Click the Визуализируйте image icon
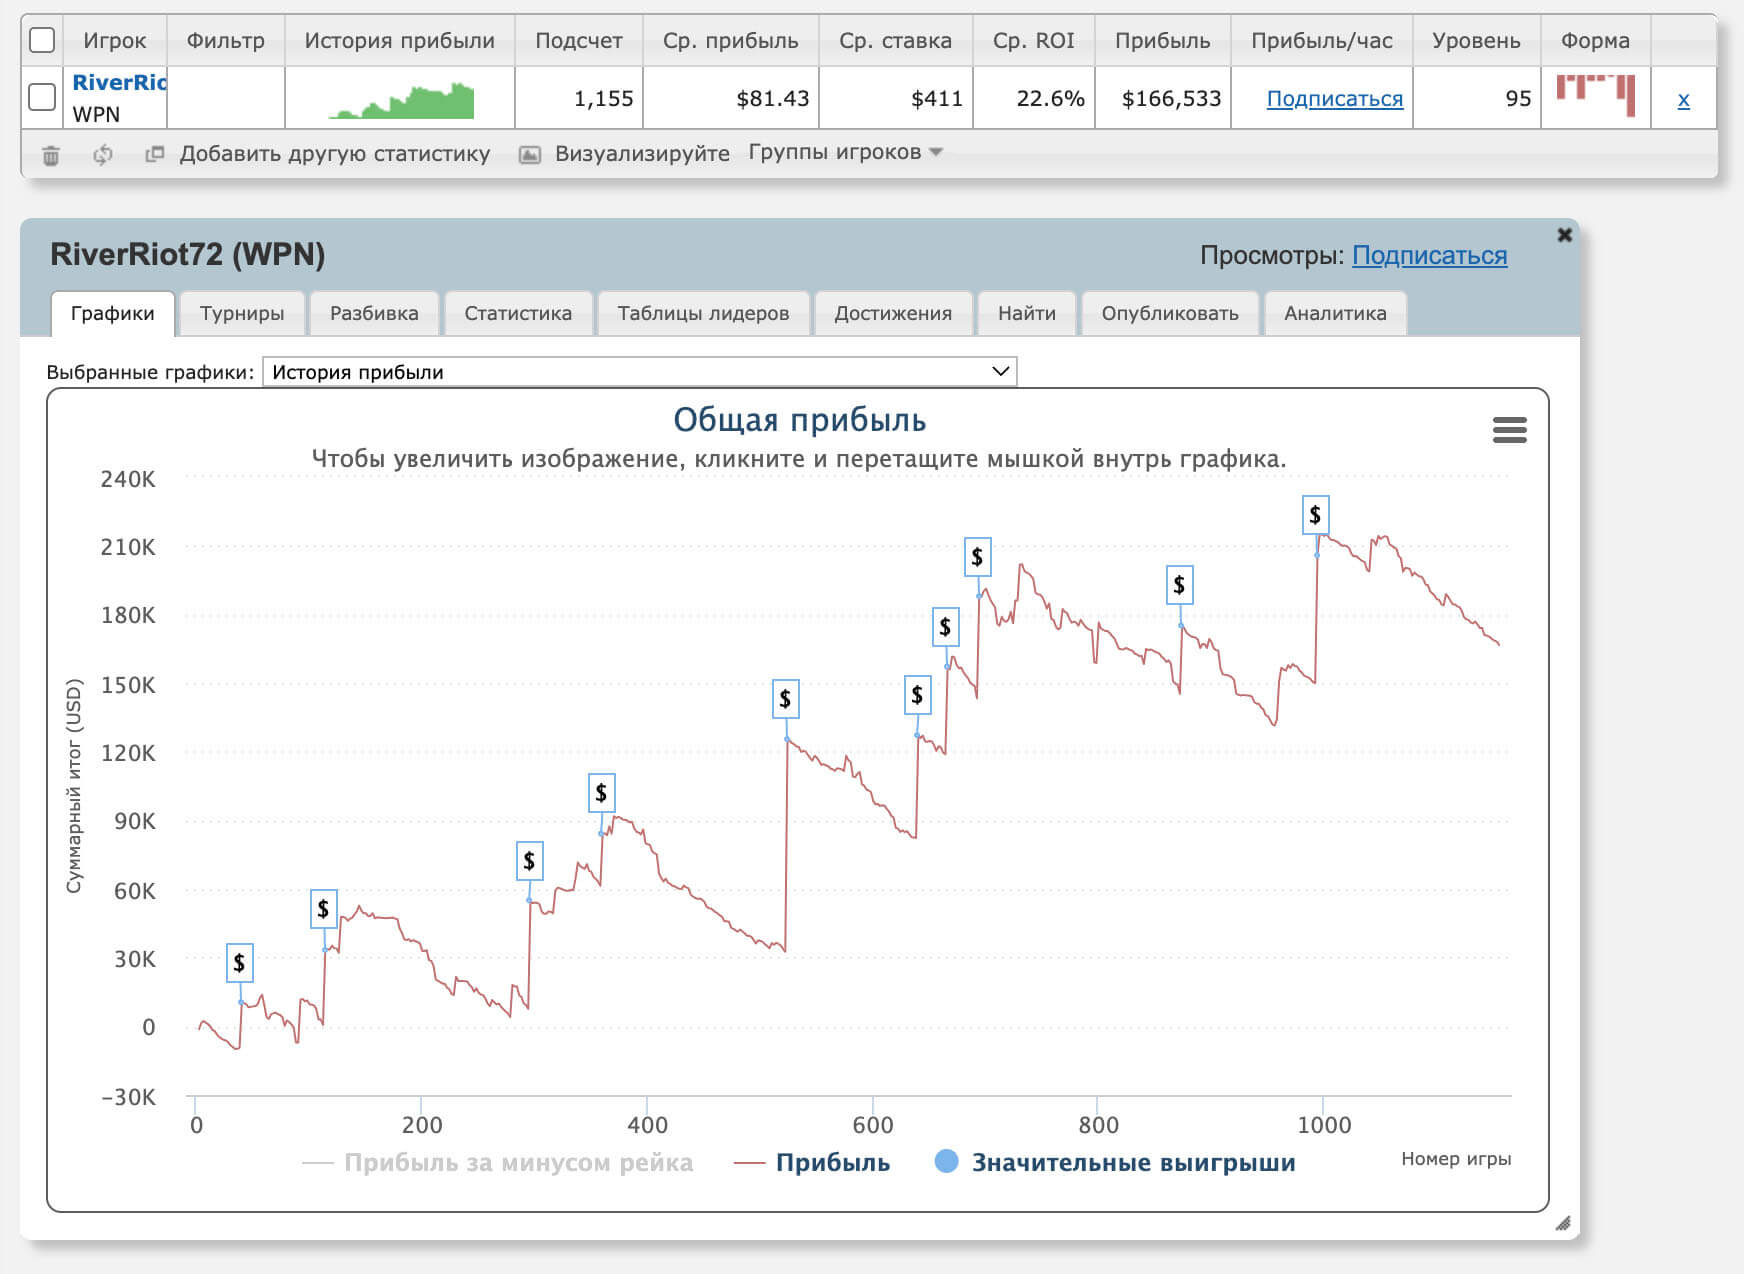Screen dimensions: 1744x1274 [530, 155]
